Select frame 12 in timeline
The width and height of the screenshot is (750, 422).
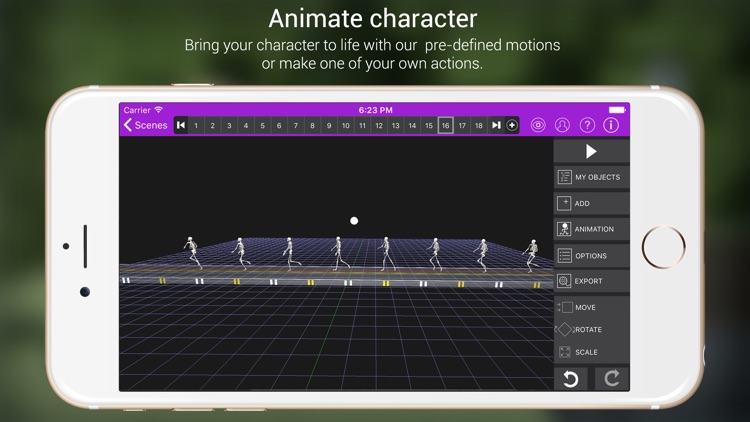click(x=379, y=125)
